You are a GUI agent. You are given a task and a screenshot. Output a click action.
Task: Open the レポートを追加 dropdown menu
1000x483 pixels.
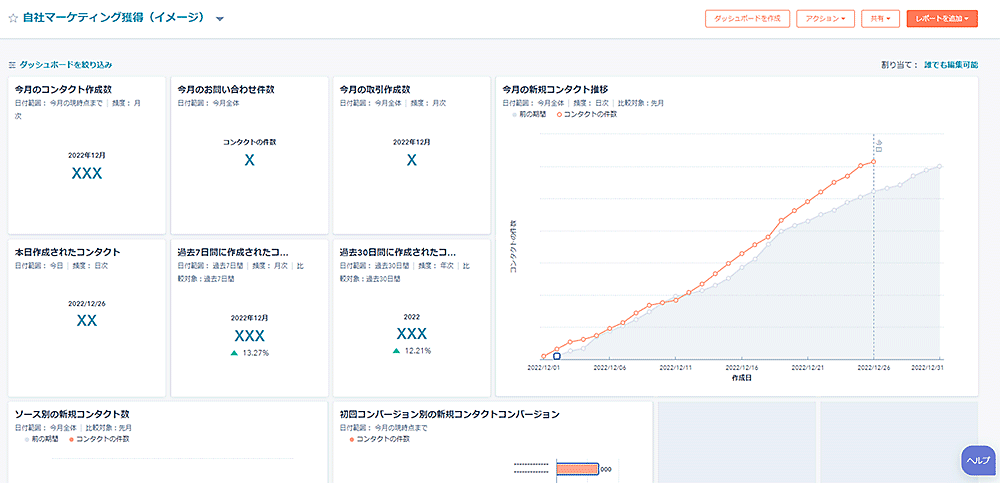[941, 18]
